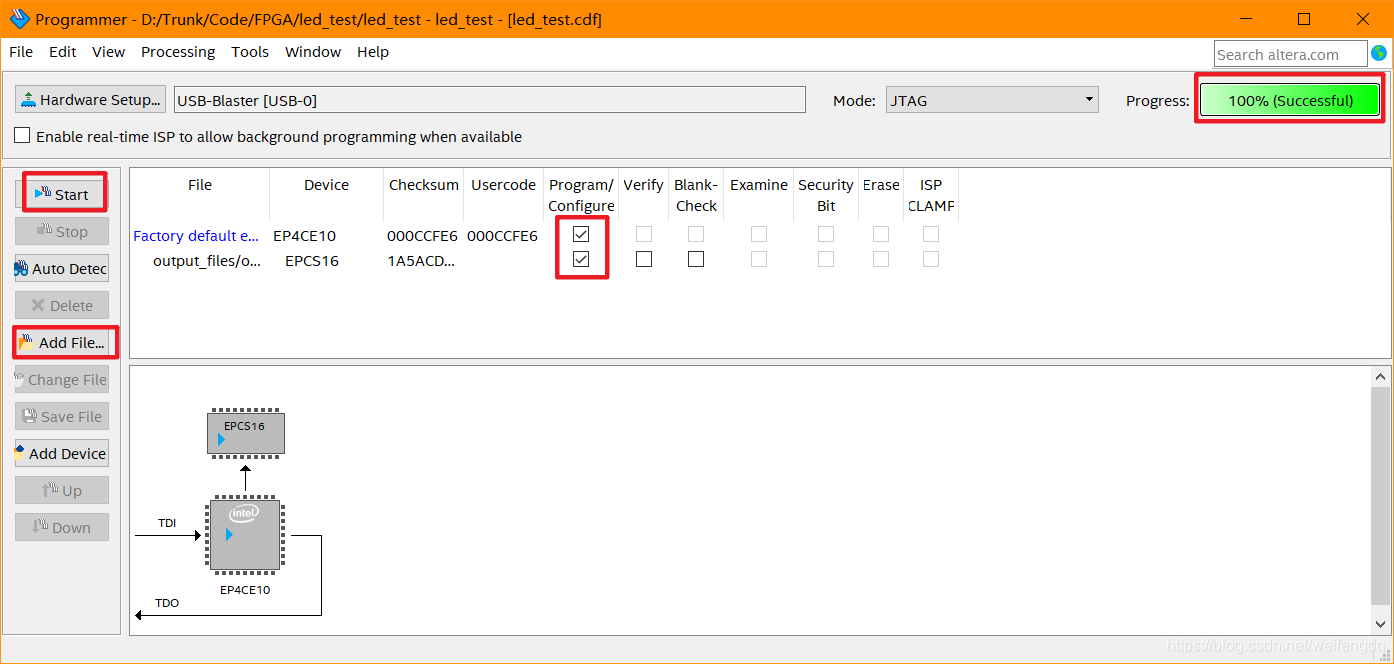The image size is (1394, 664).
Task: Toggle Erase checkbox for EP4CE10
Action: pyautogui.click(x=881, y=234)
